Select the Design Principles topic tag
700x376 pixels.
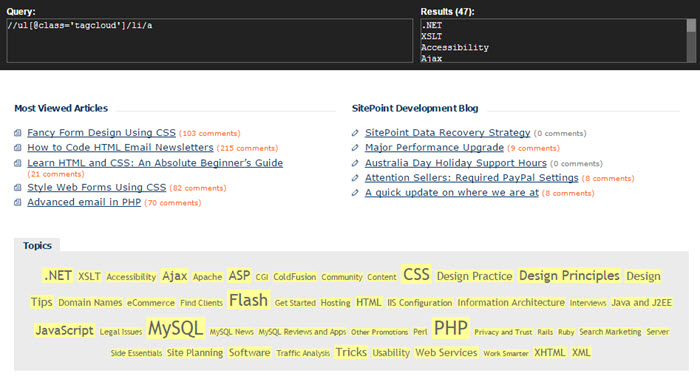tap(569, 276)
